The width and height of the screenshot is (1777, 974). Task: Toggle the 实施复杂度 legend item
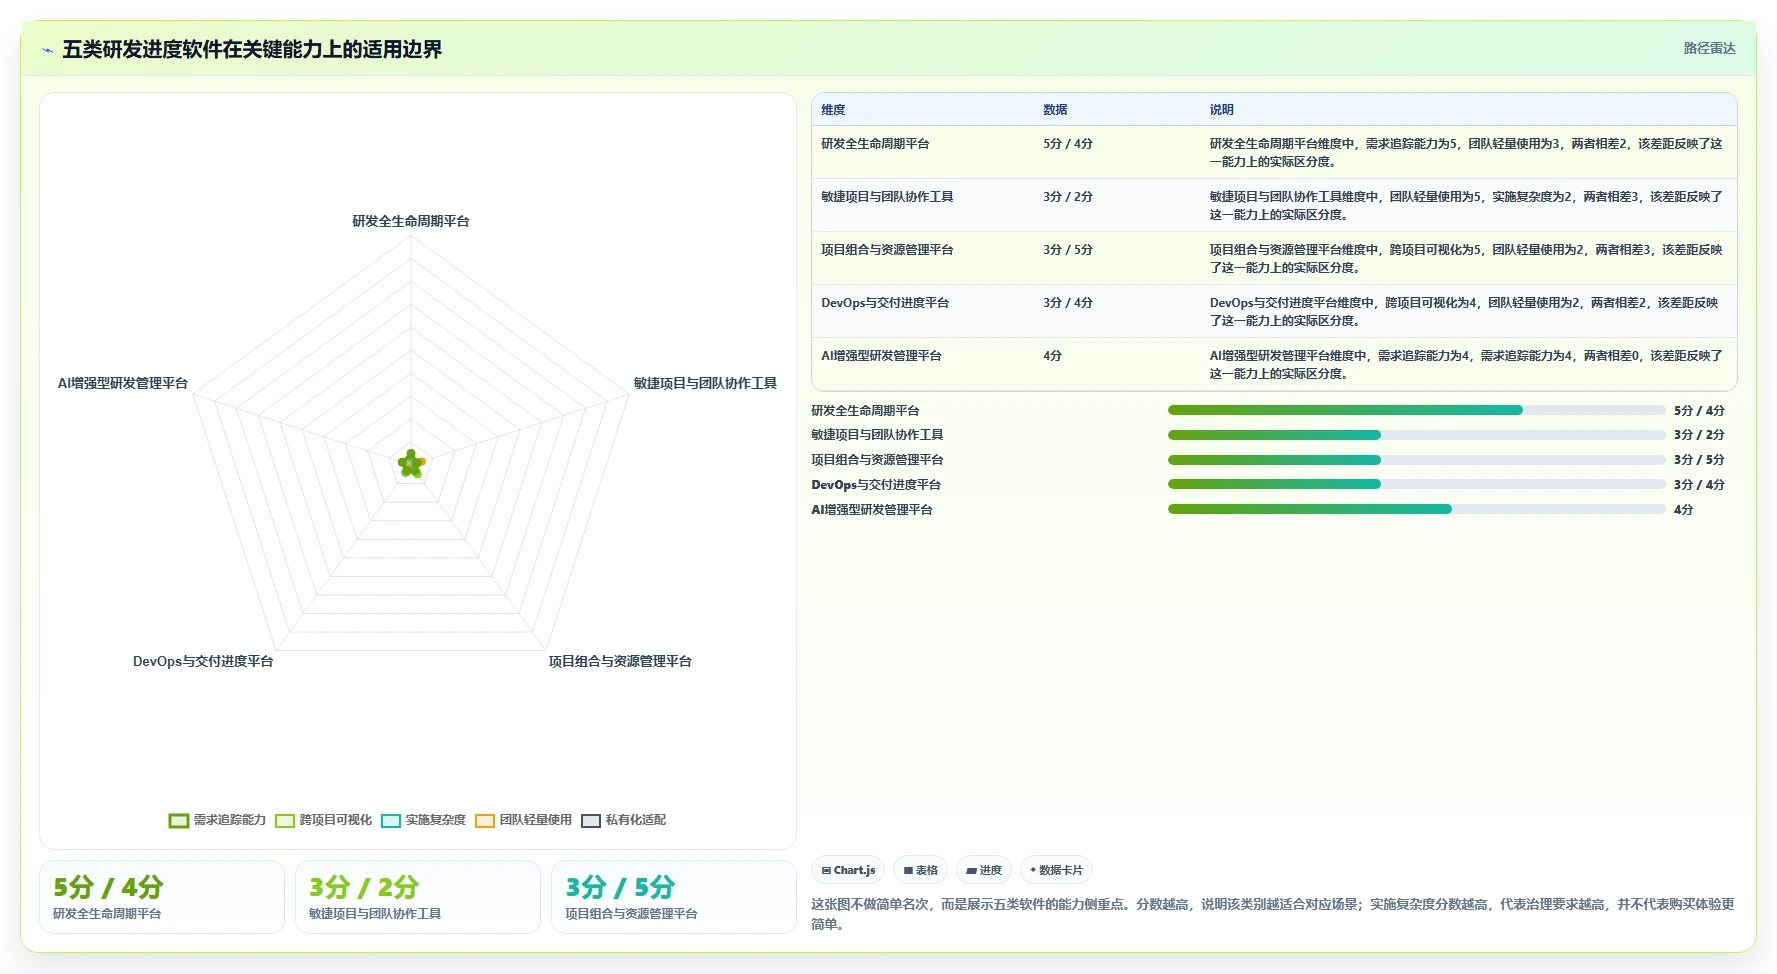423,820
